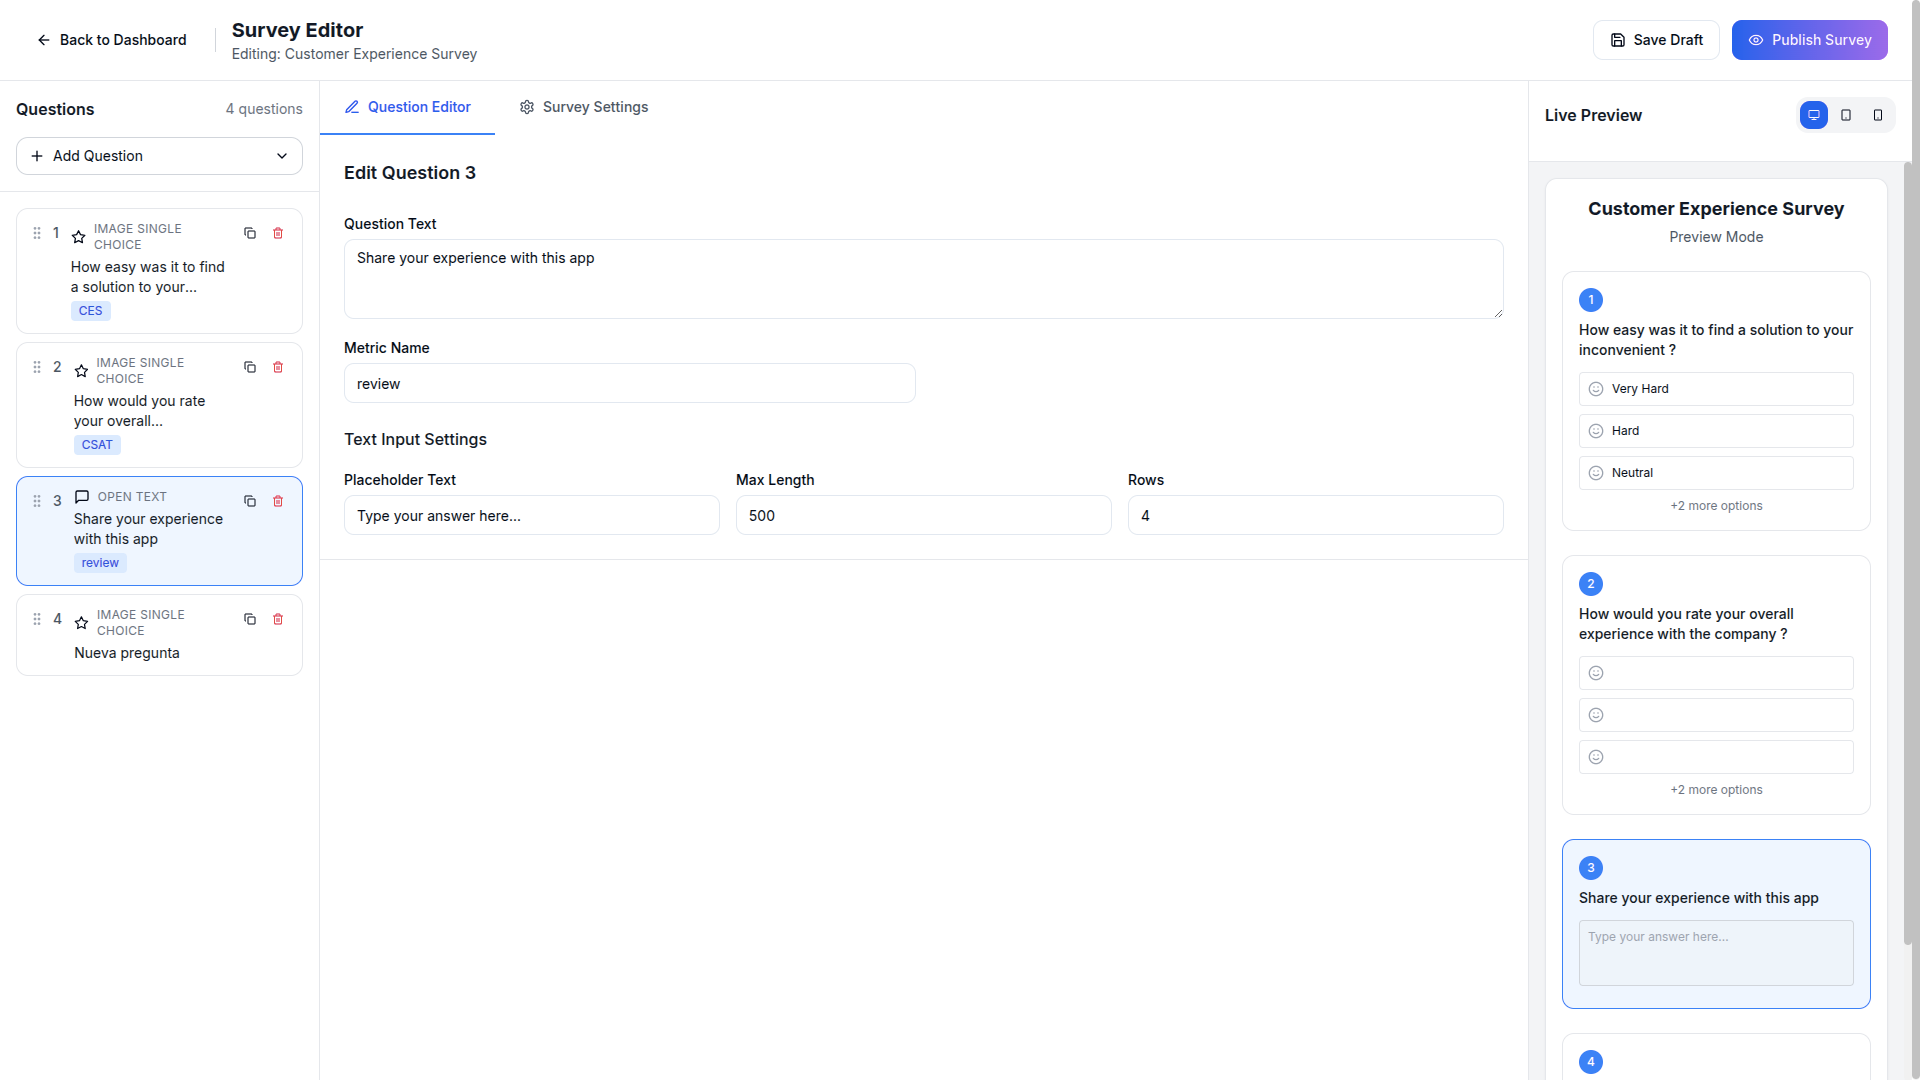Viewport: 1920px width, 1080px height.
Task: Open the Add Question dropdown
Action: (x=159, y=156)
